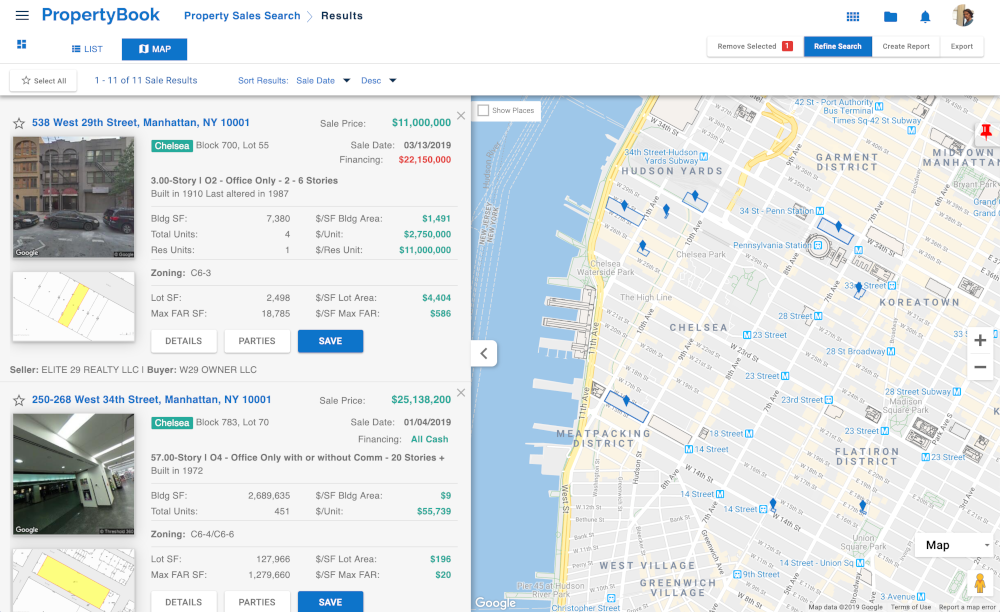1000x612 pixels.
Task: Click the map marker near 14 Street station
Action: click(x=773, y=504)
